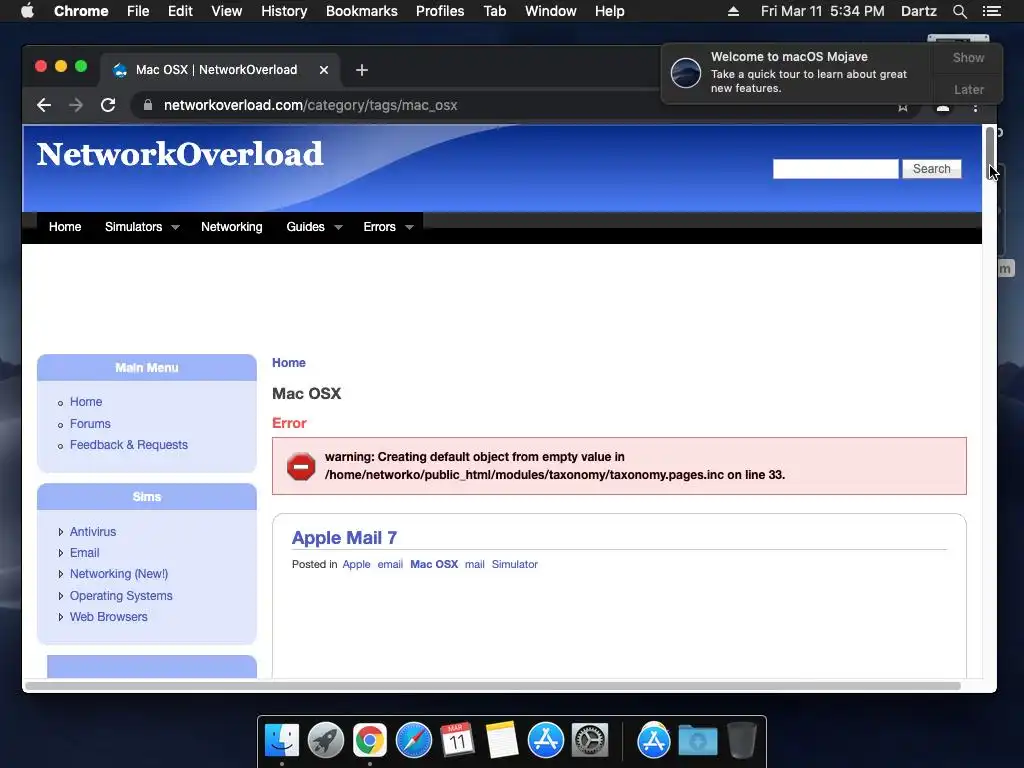Open a new tab with plus icon
Image resolution: width=1024 pixels, height=768 pixels.
click(x=362, y=70)
